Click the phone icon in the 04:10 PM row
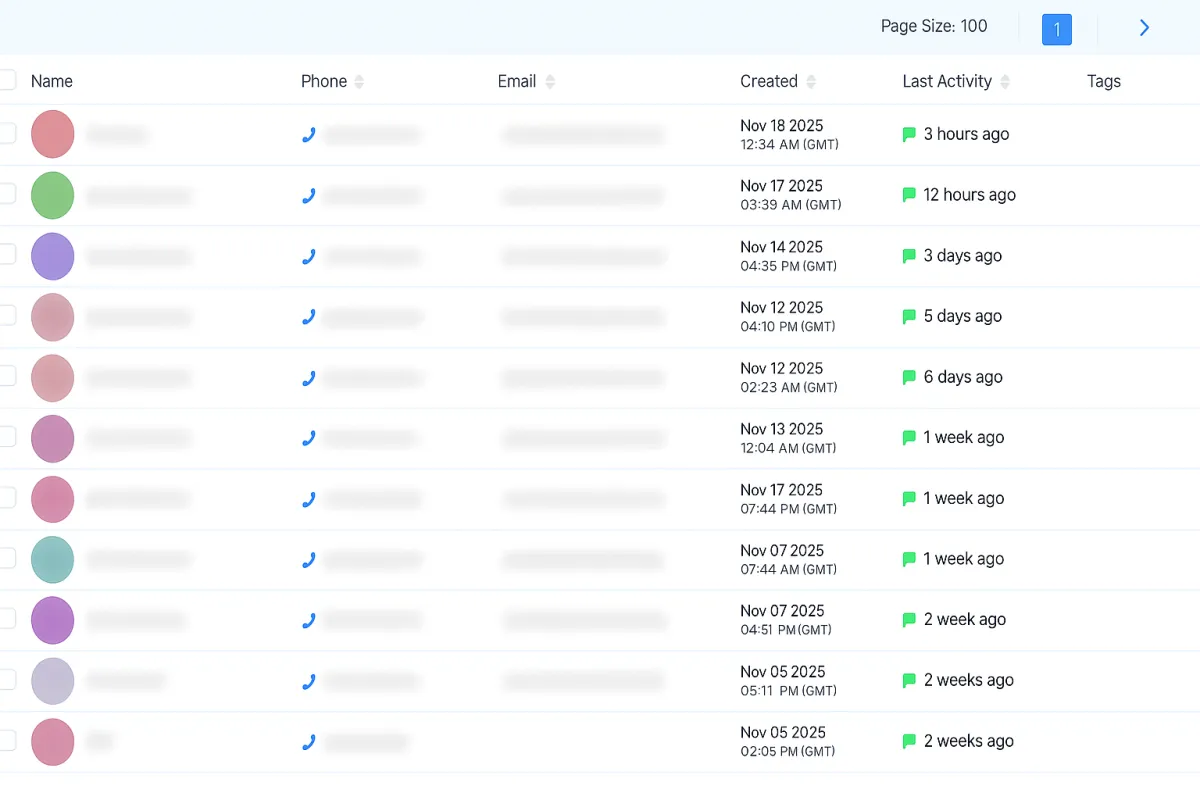Screen dimensions: 1200x800 coord(309,317)
